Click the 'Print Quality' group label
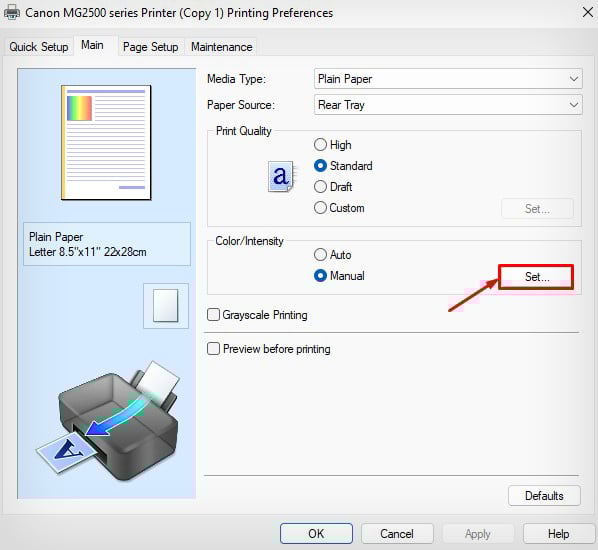 244,131
